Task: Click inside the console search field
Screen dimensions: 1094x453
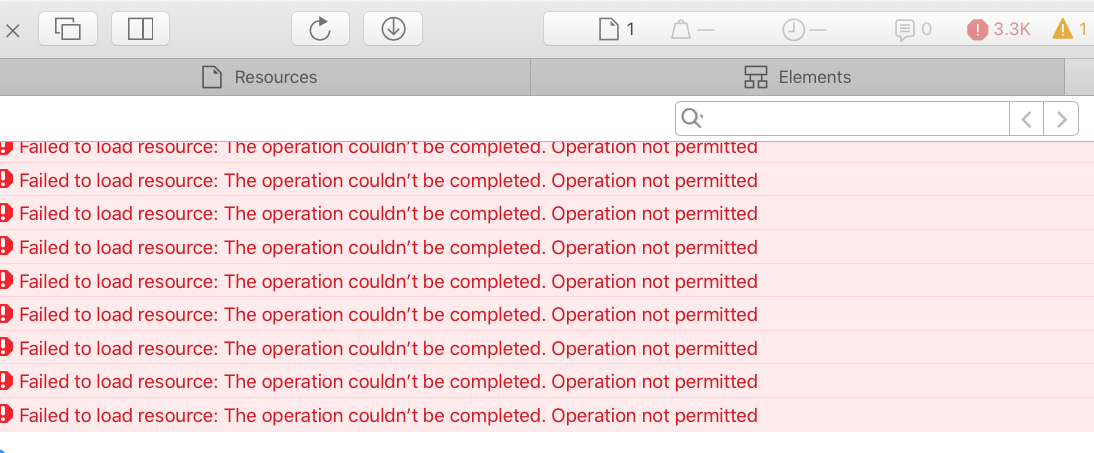Action: click(x=856, y=119)
